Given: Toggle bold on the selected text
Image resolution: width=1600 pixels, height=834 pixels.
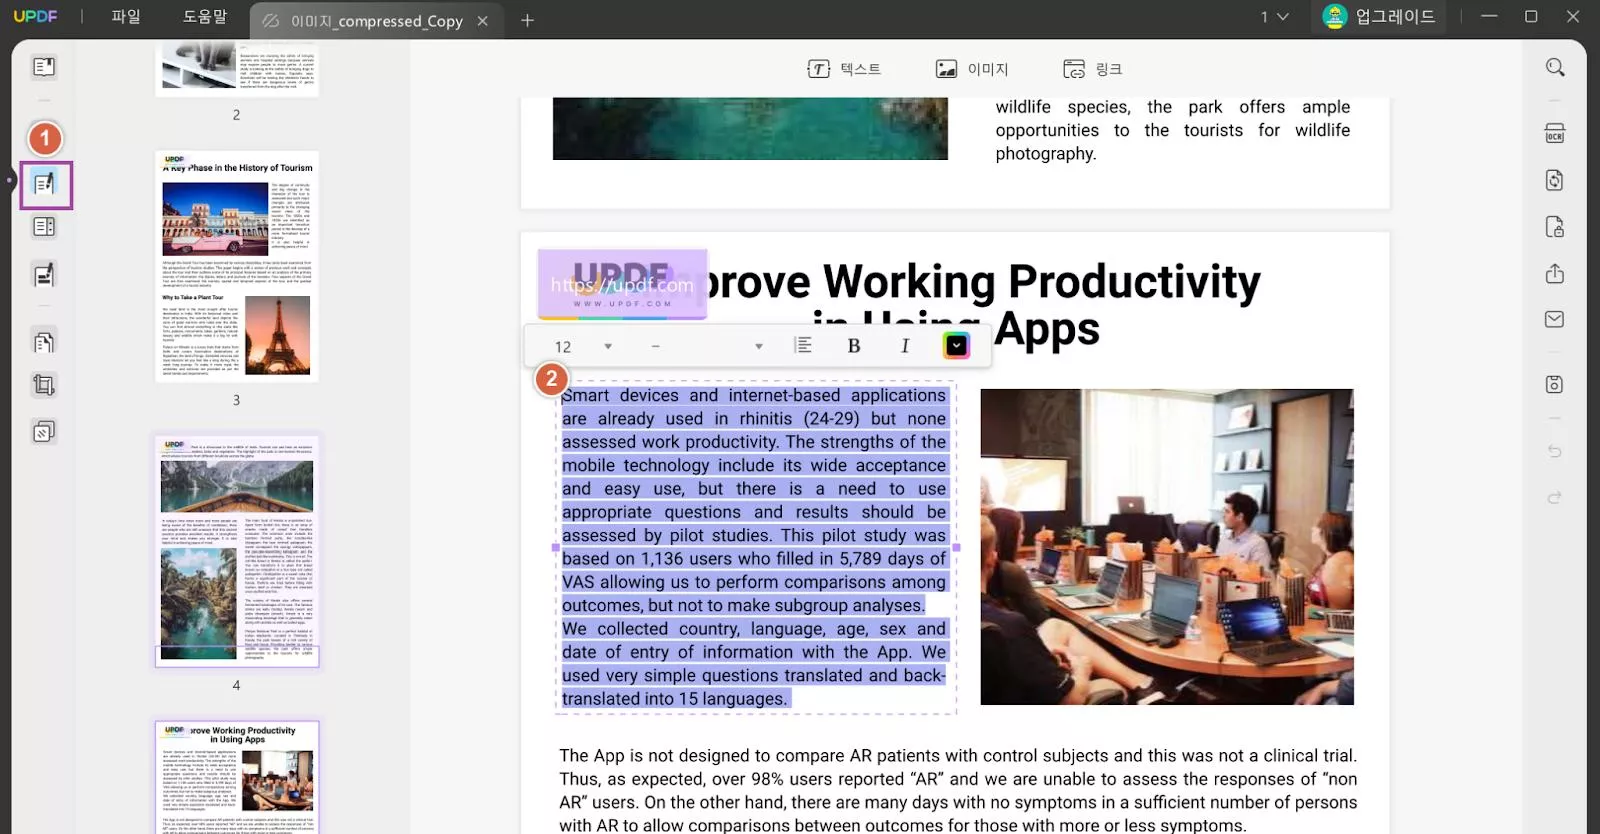Looking at the screenshot, I should tap(854, 345).
